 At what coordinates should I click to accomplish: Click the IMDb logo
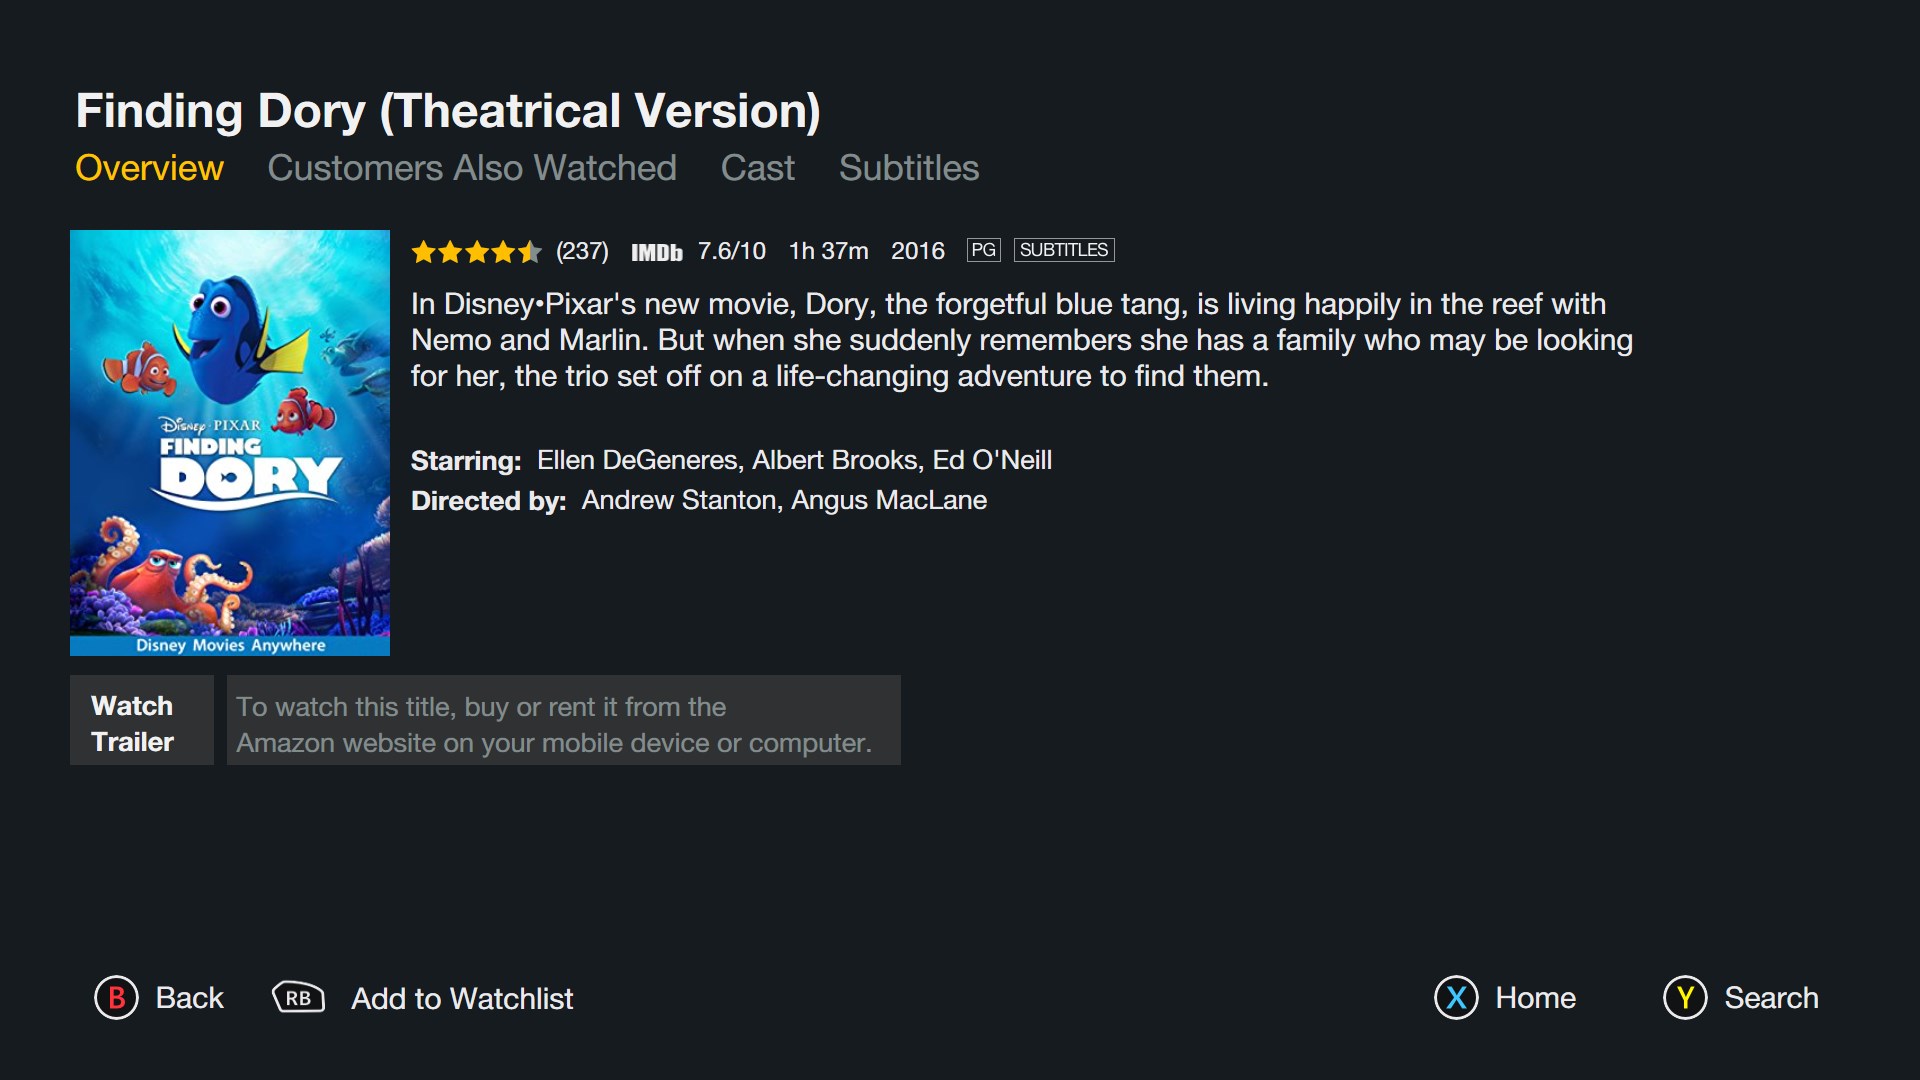pyautogui.click(x=656, y=252)
